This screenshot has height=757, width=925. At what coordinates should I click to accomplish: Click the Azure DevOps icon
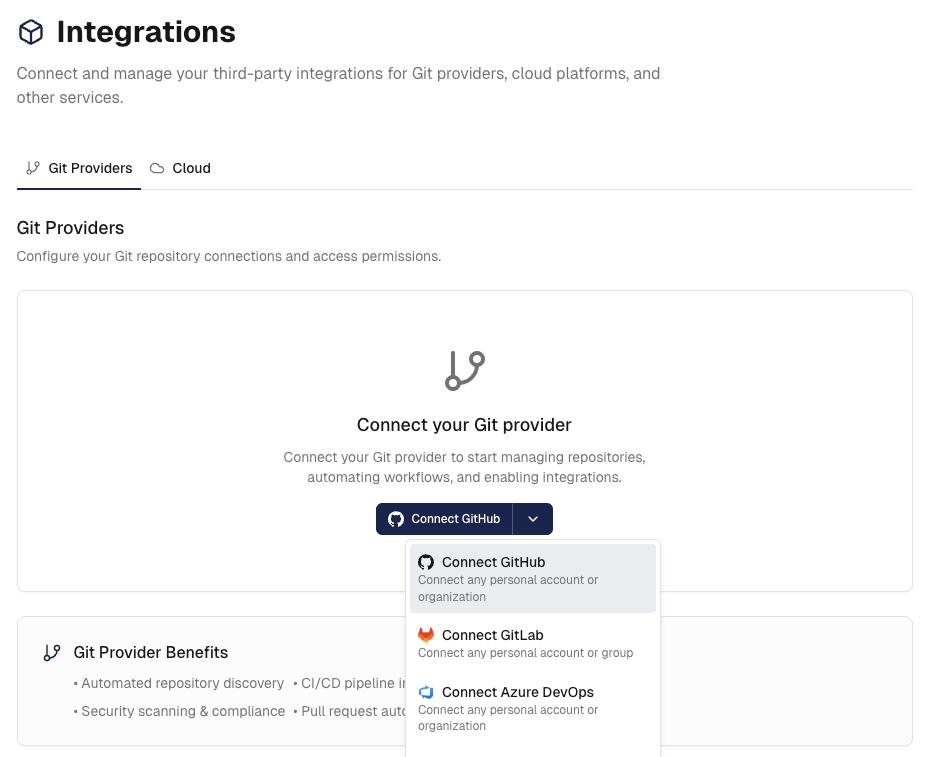coord(426,692)
